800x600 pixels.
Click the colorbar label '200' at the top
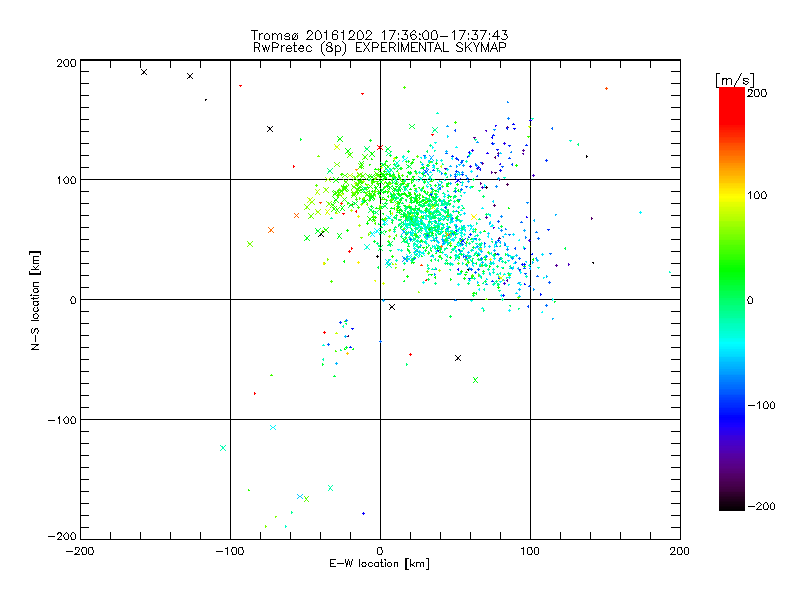tap(757, 93)
